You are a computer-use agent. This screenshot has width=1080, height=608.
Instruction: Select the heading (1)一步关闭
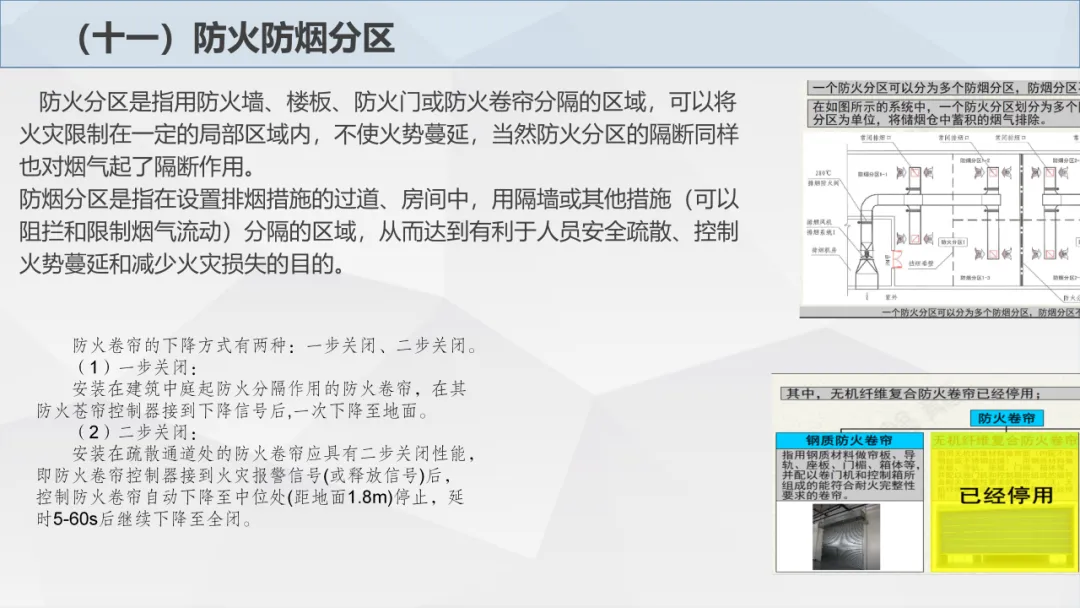click(x=136, y=367)
